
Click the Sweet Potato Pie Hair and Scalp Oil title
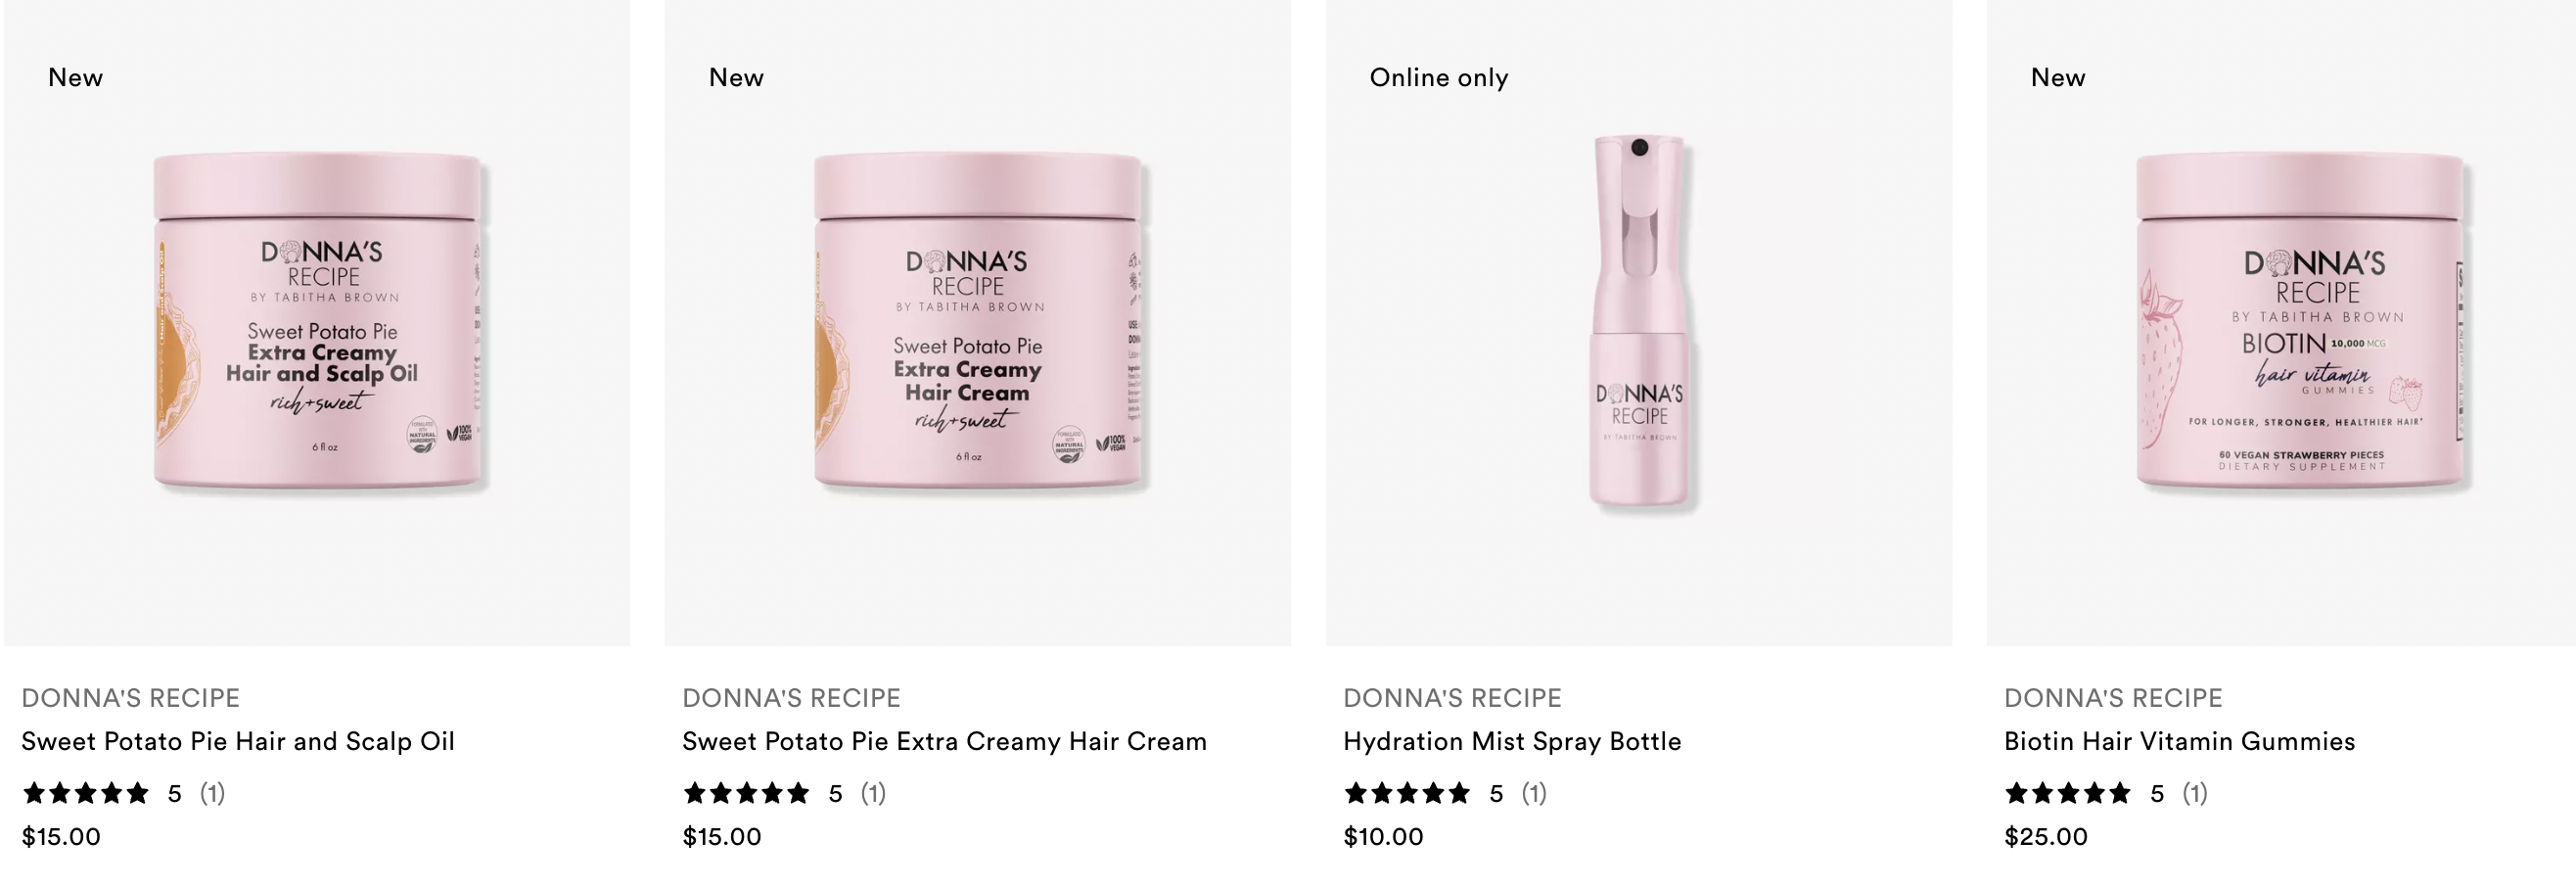[238, 741]
